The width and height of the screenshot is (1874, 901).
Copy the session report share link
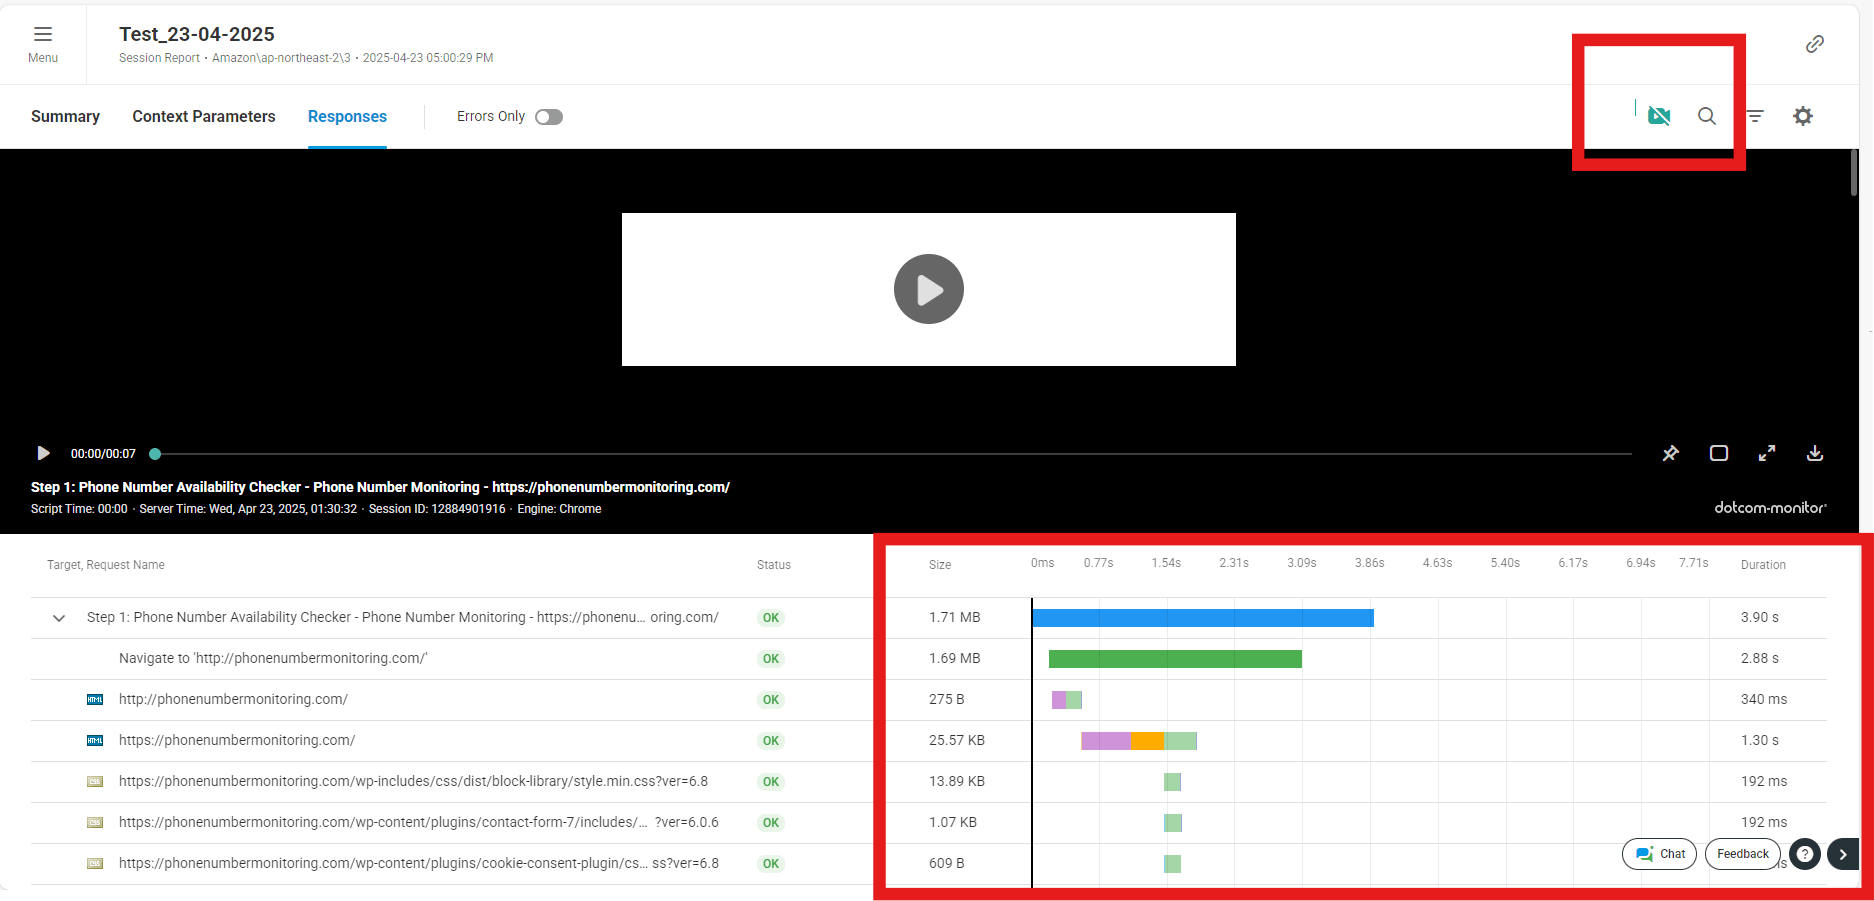point(1814,44)
